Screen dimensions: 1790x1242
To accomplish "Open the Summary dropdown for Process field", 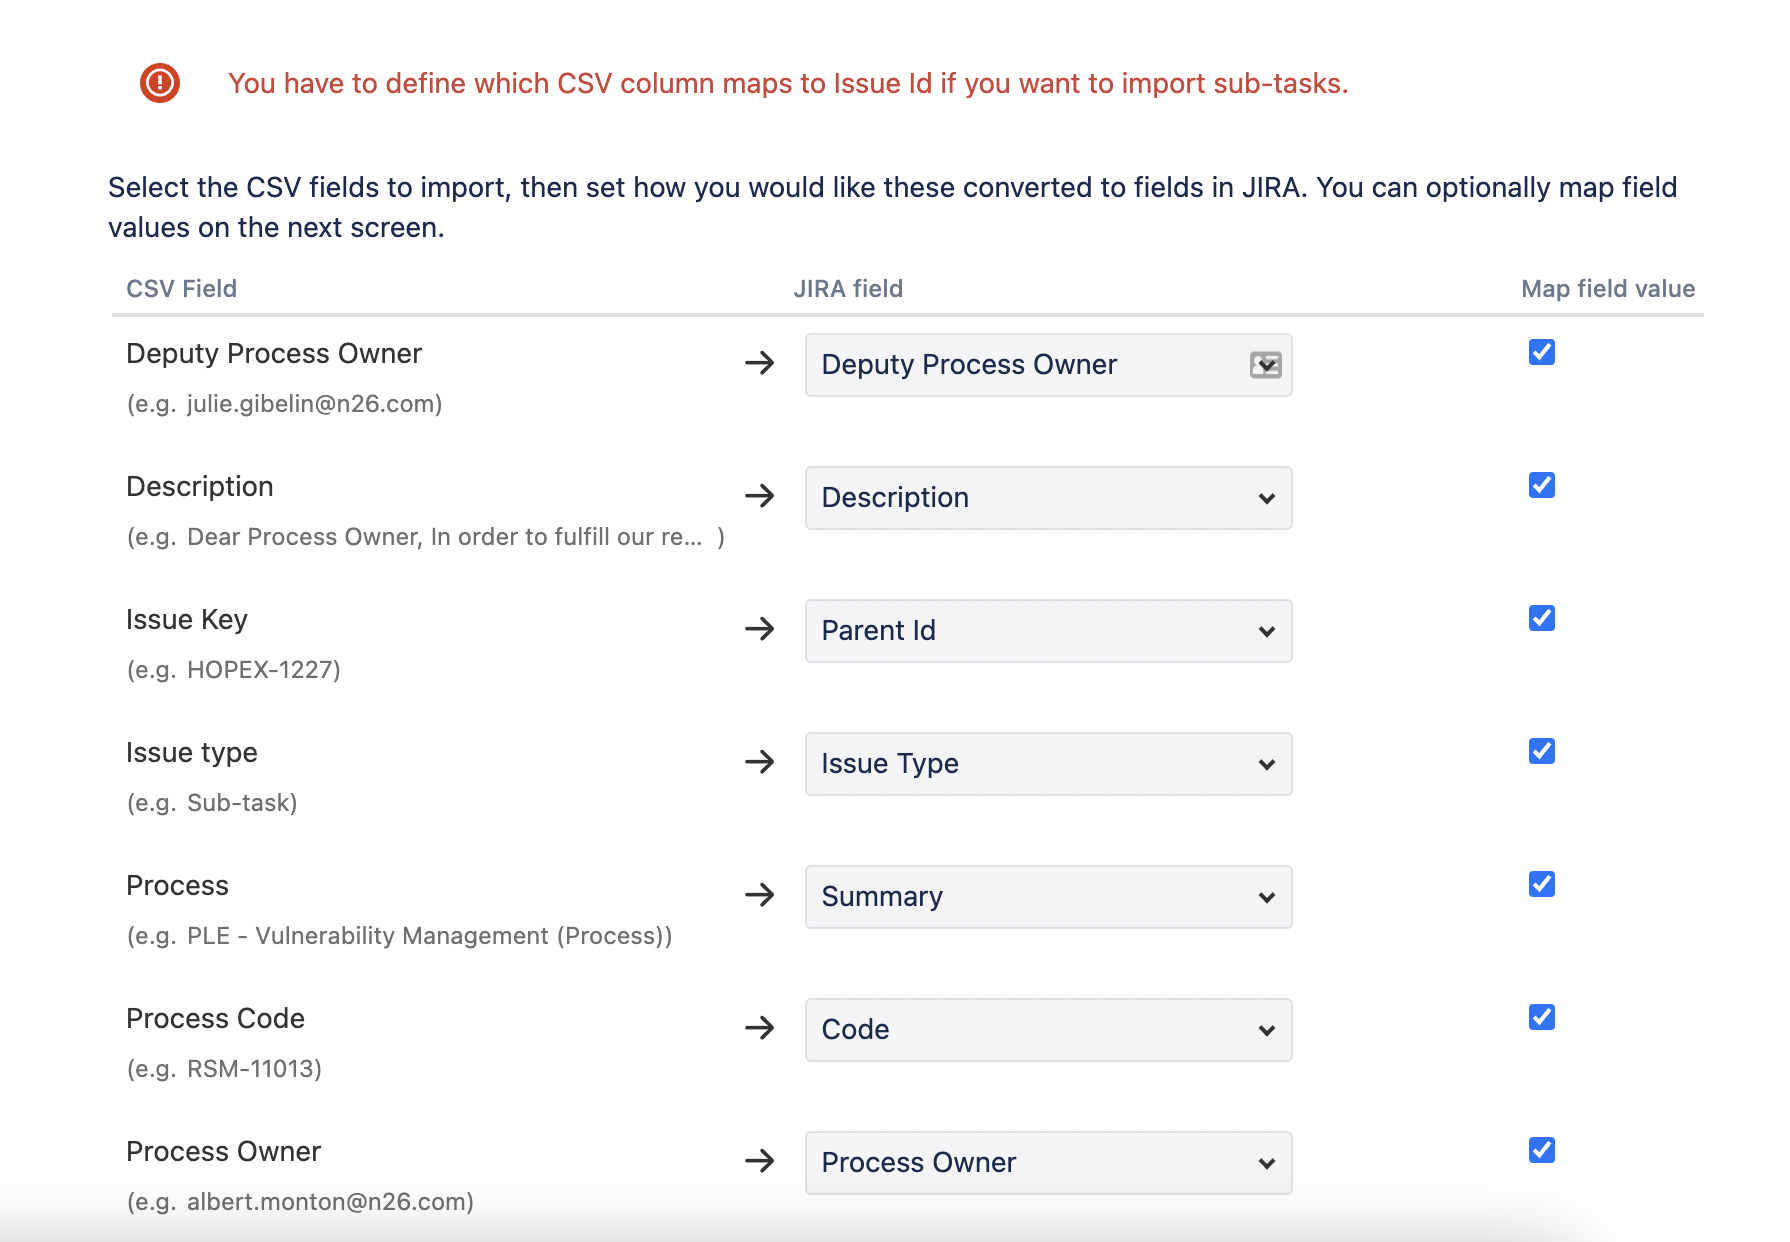I will (x=1047, y=896).
